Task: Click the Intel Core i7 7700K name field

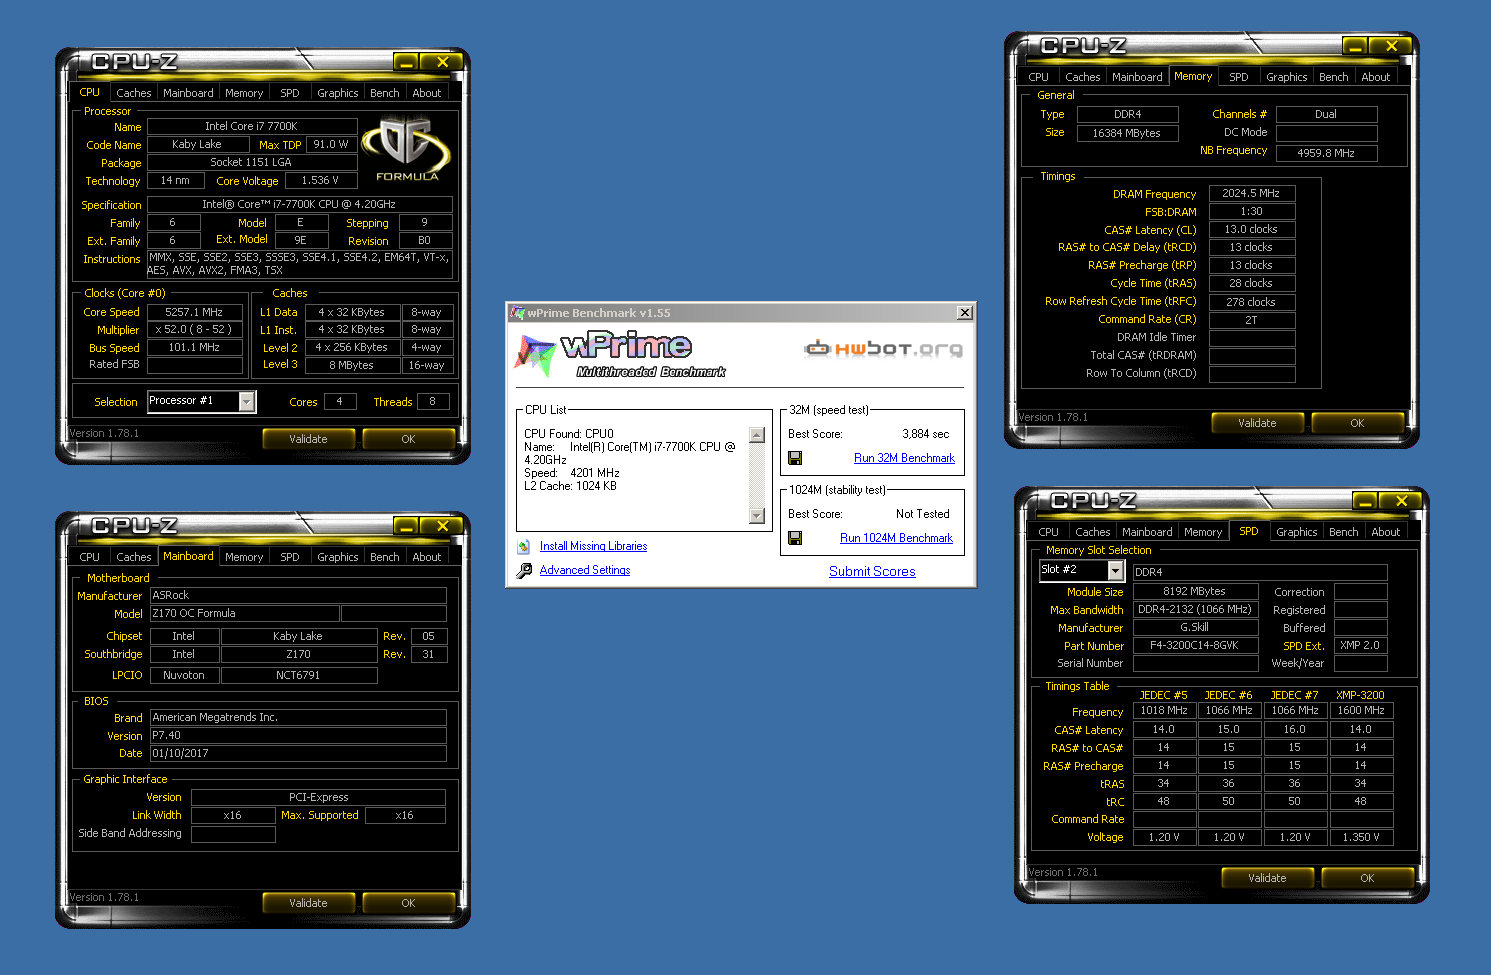Action: [x=252, y=126]
